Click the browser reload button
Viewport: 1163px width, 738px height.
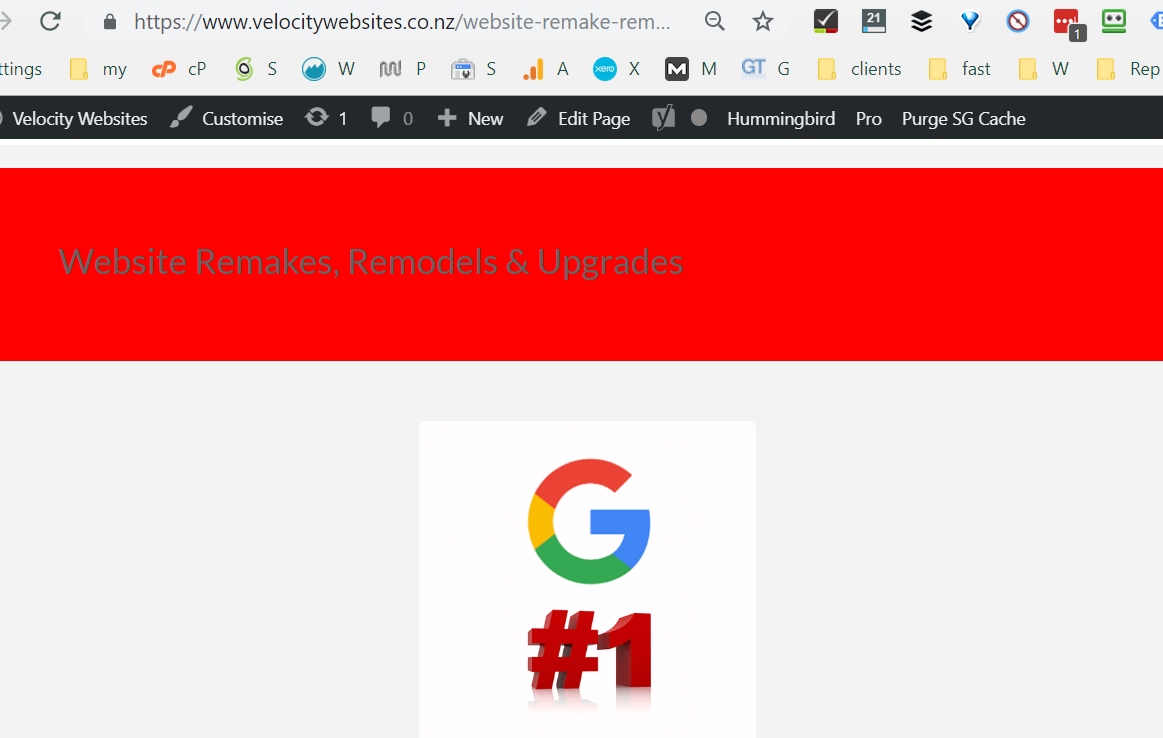[x=50, y=21]
